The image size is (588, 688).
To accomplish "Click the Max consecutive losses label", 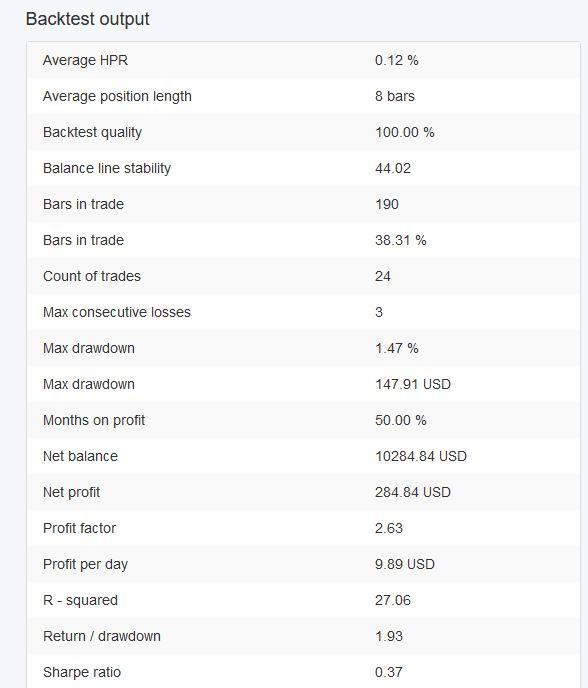I will (117, 312).
